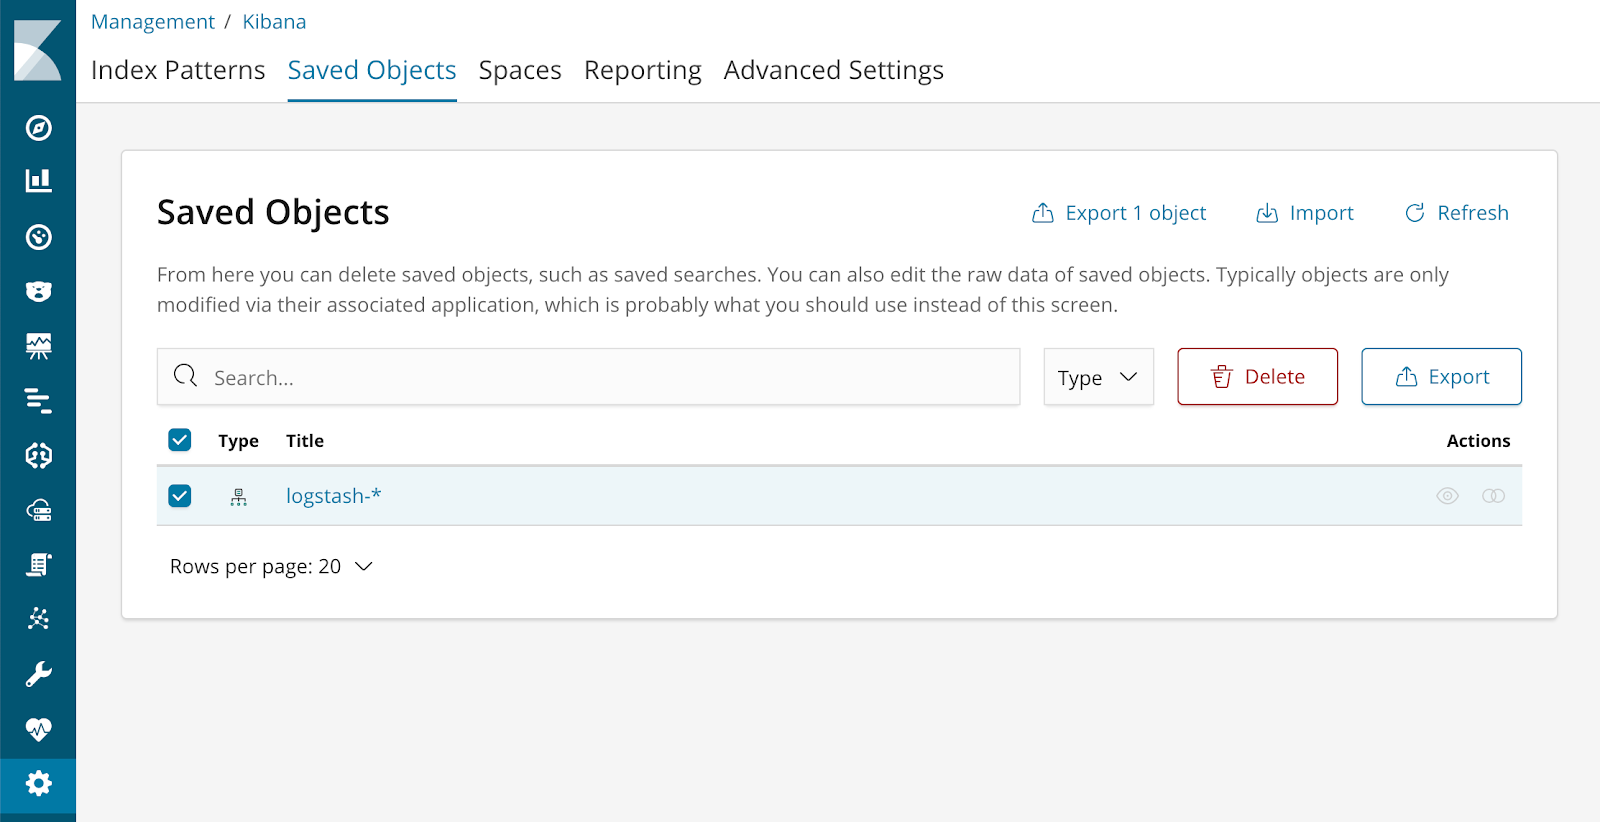Screen dimensions: 1600x822
Task: Click the Management breadcrumb link
Action: tap(153, 22)
